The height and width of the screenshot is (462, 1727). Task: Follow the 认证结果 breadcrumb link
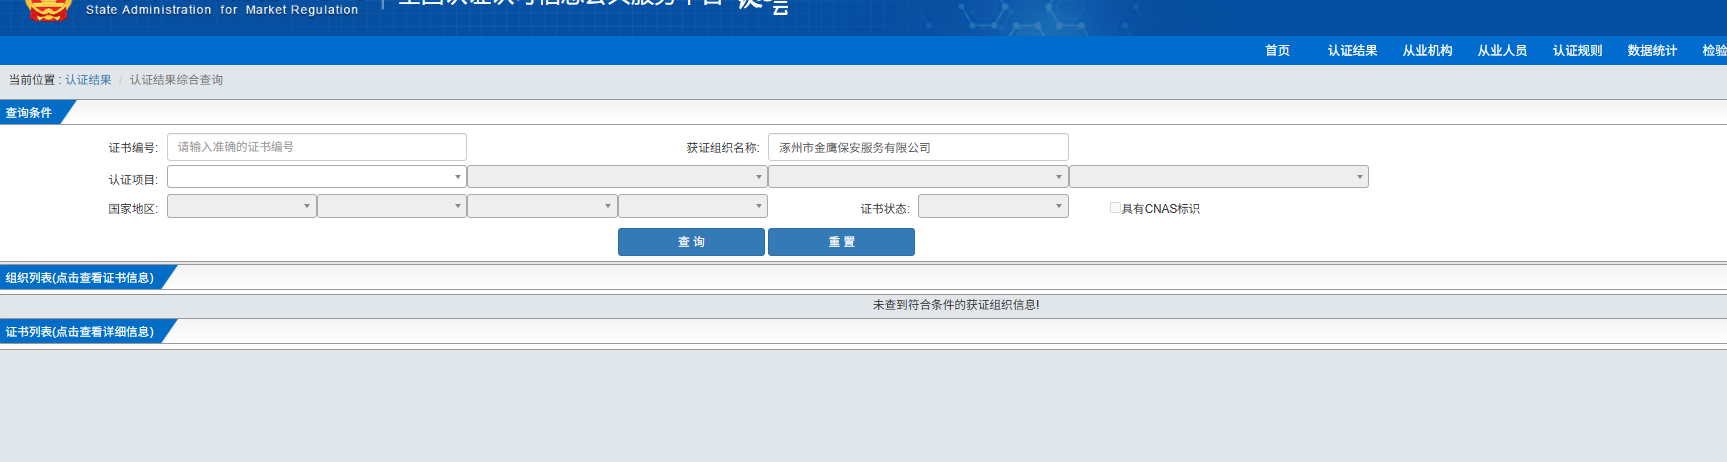(88, 80)
